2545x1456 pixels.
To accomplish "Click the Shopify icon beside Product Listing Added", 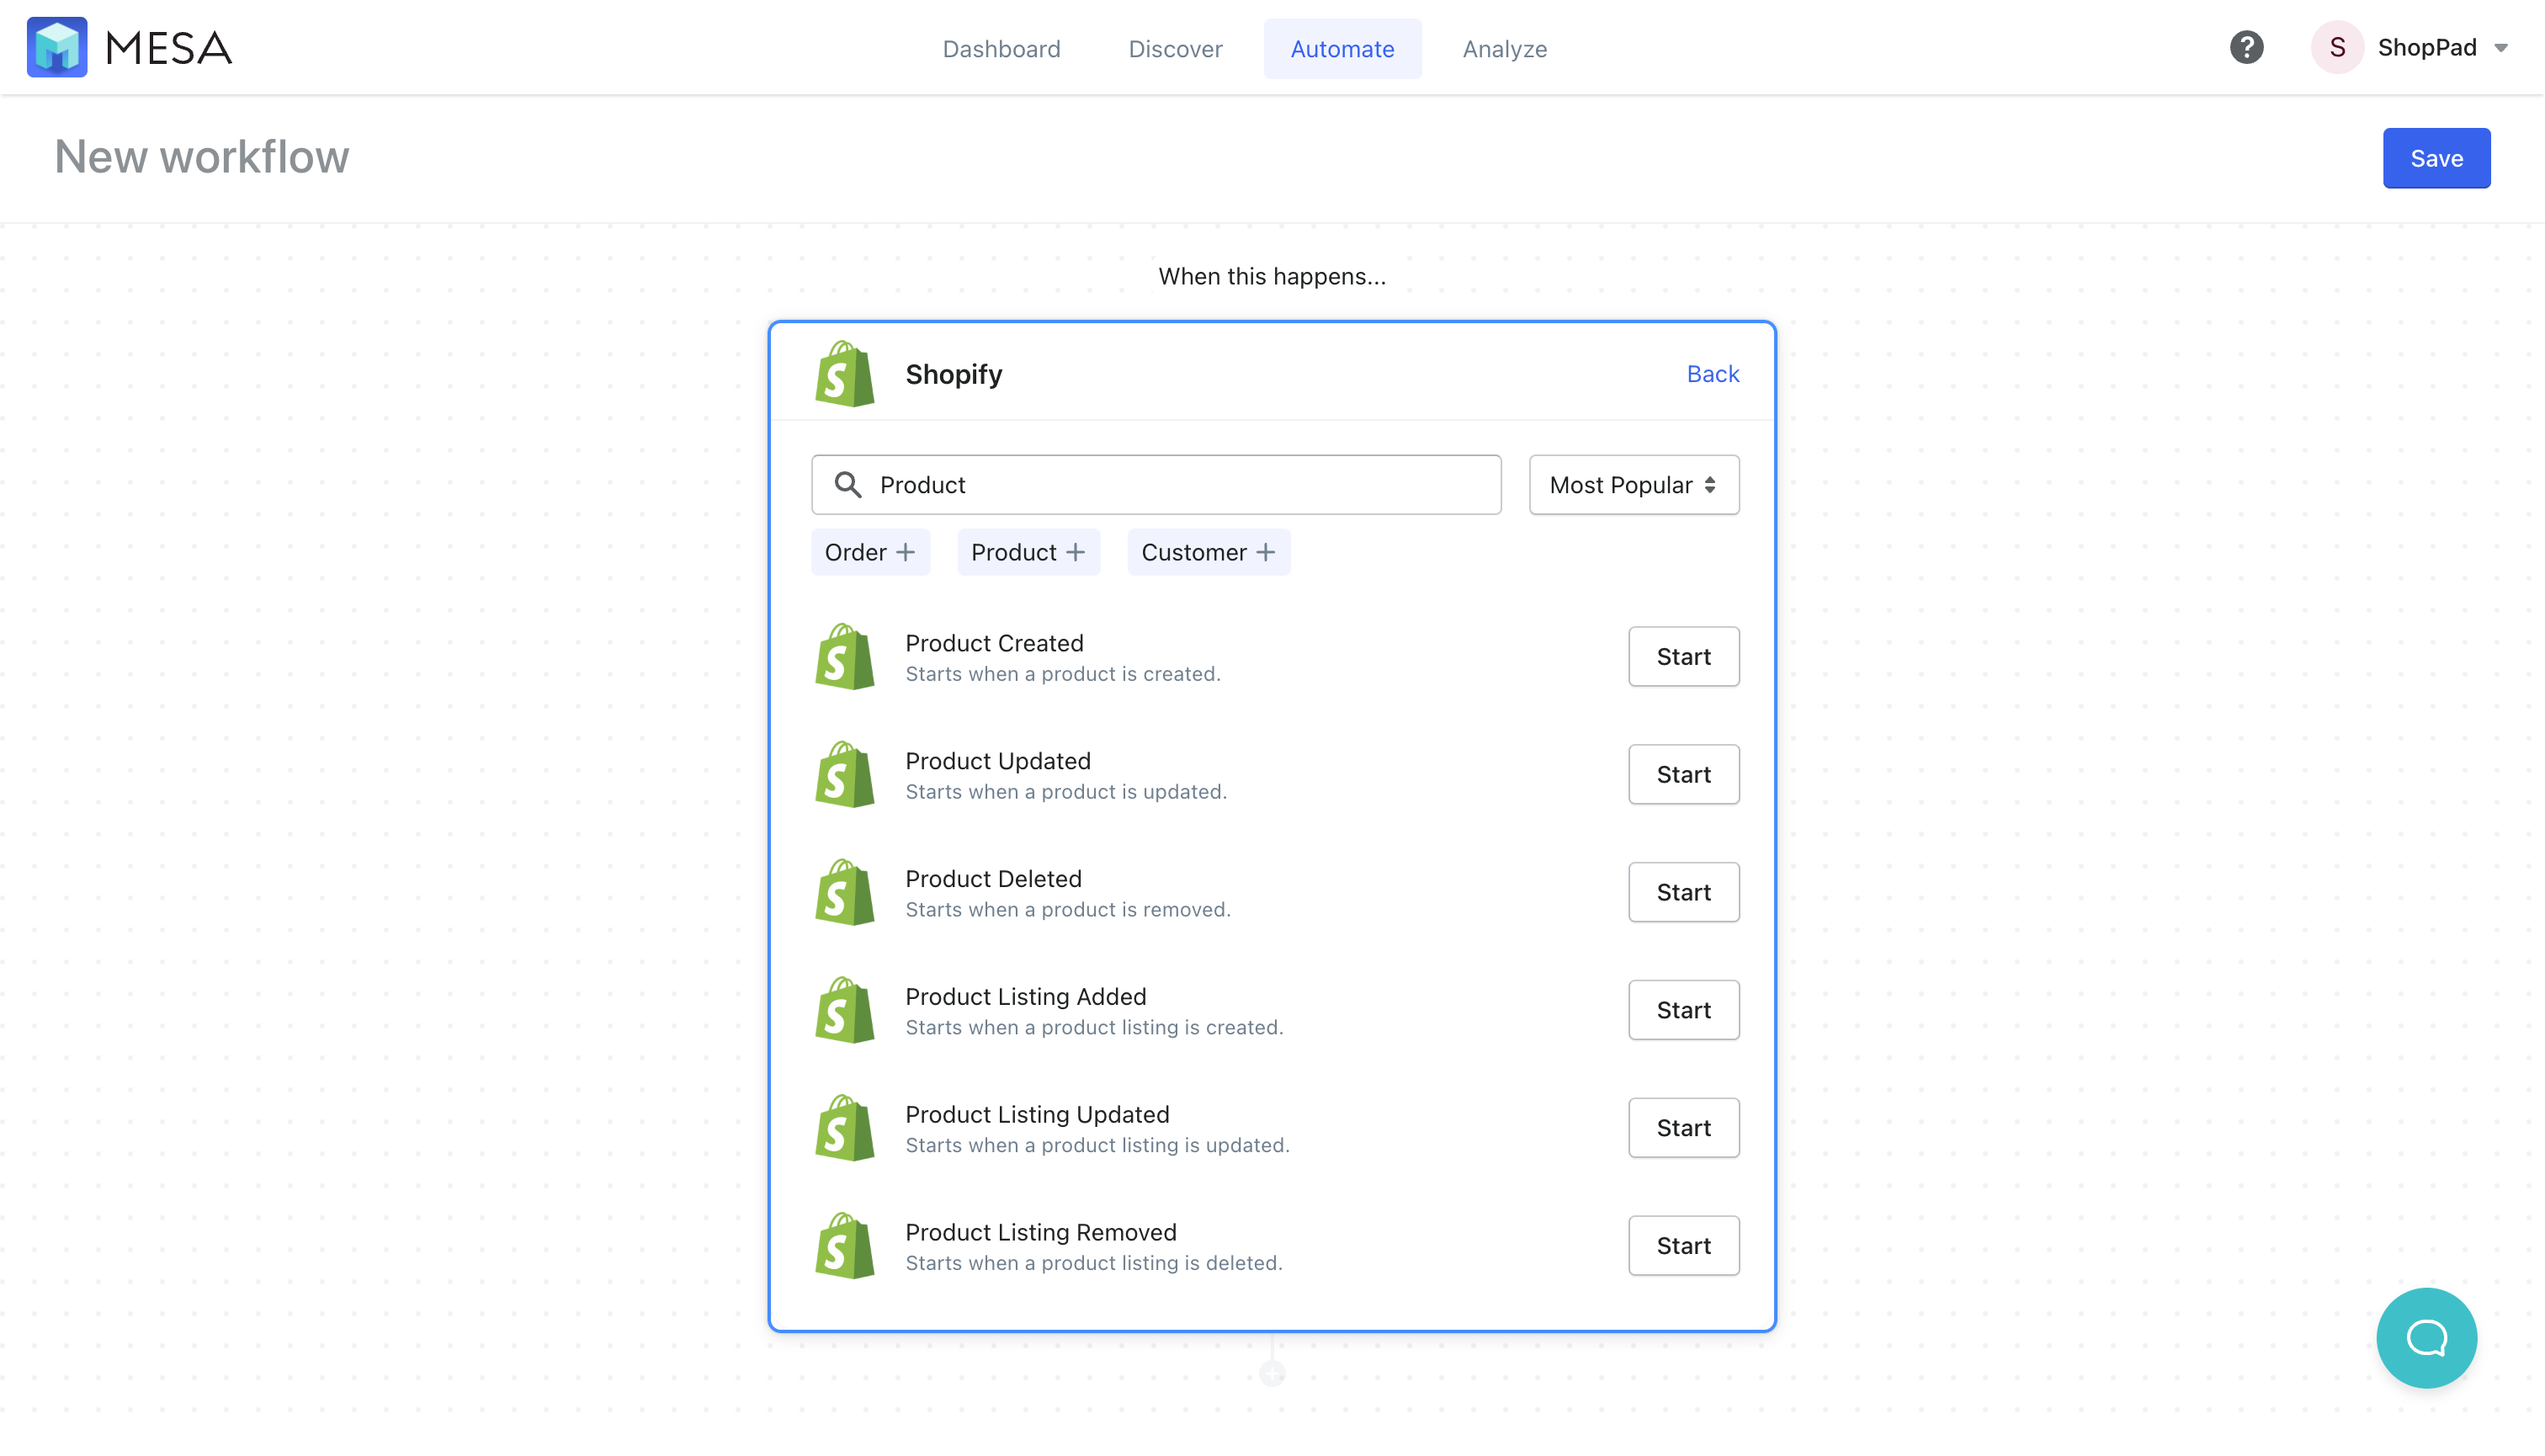I will pyautogui.click(x=845, y=1010).
